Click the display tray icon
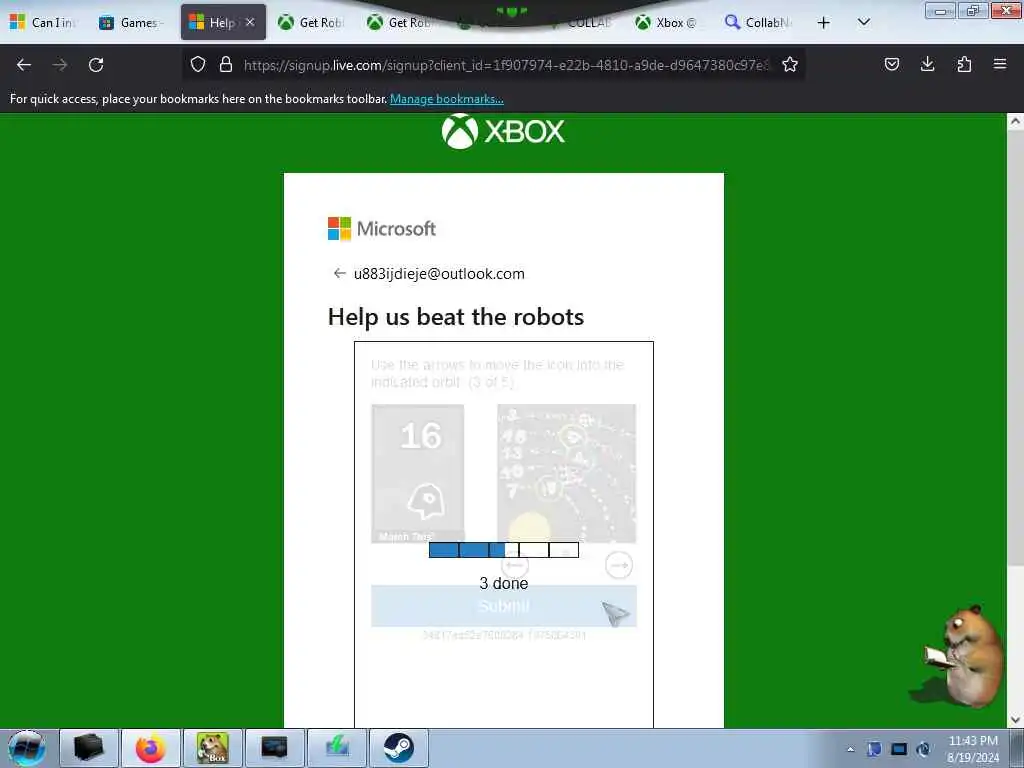 pyautogui.click(x=899, y=749)
